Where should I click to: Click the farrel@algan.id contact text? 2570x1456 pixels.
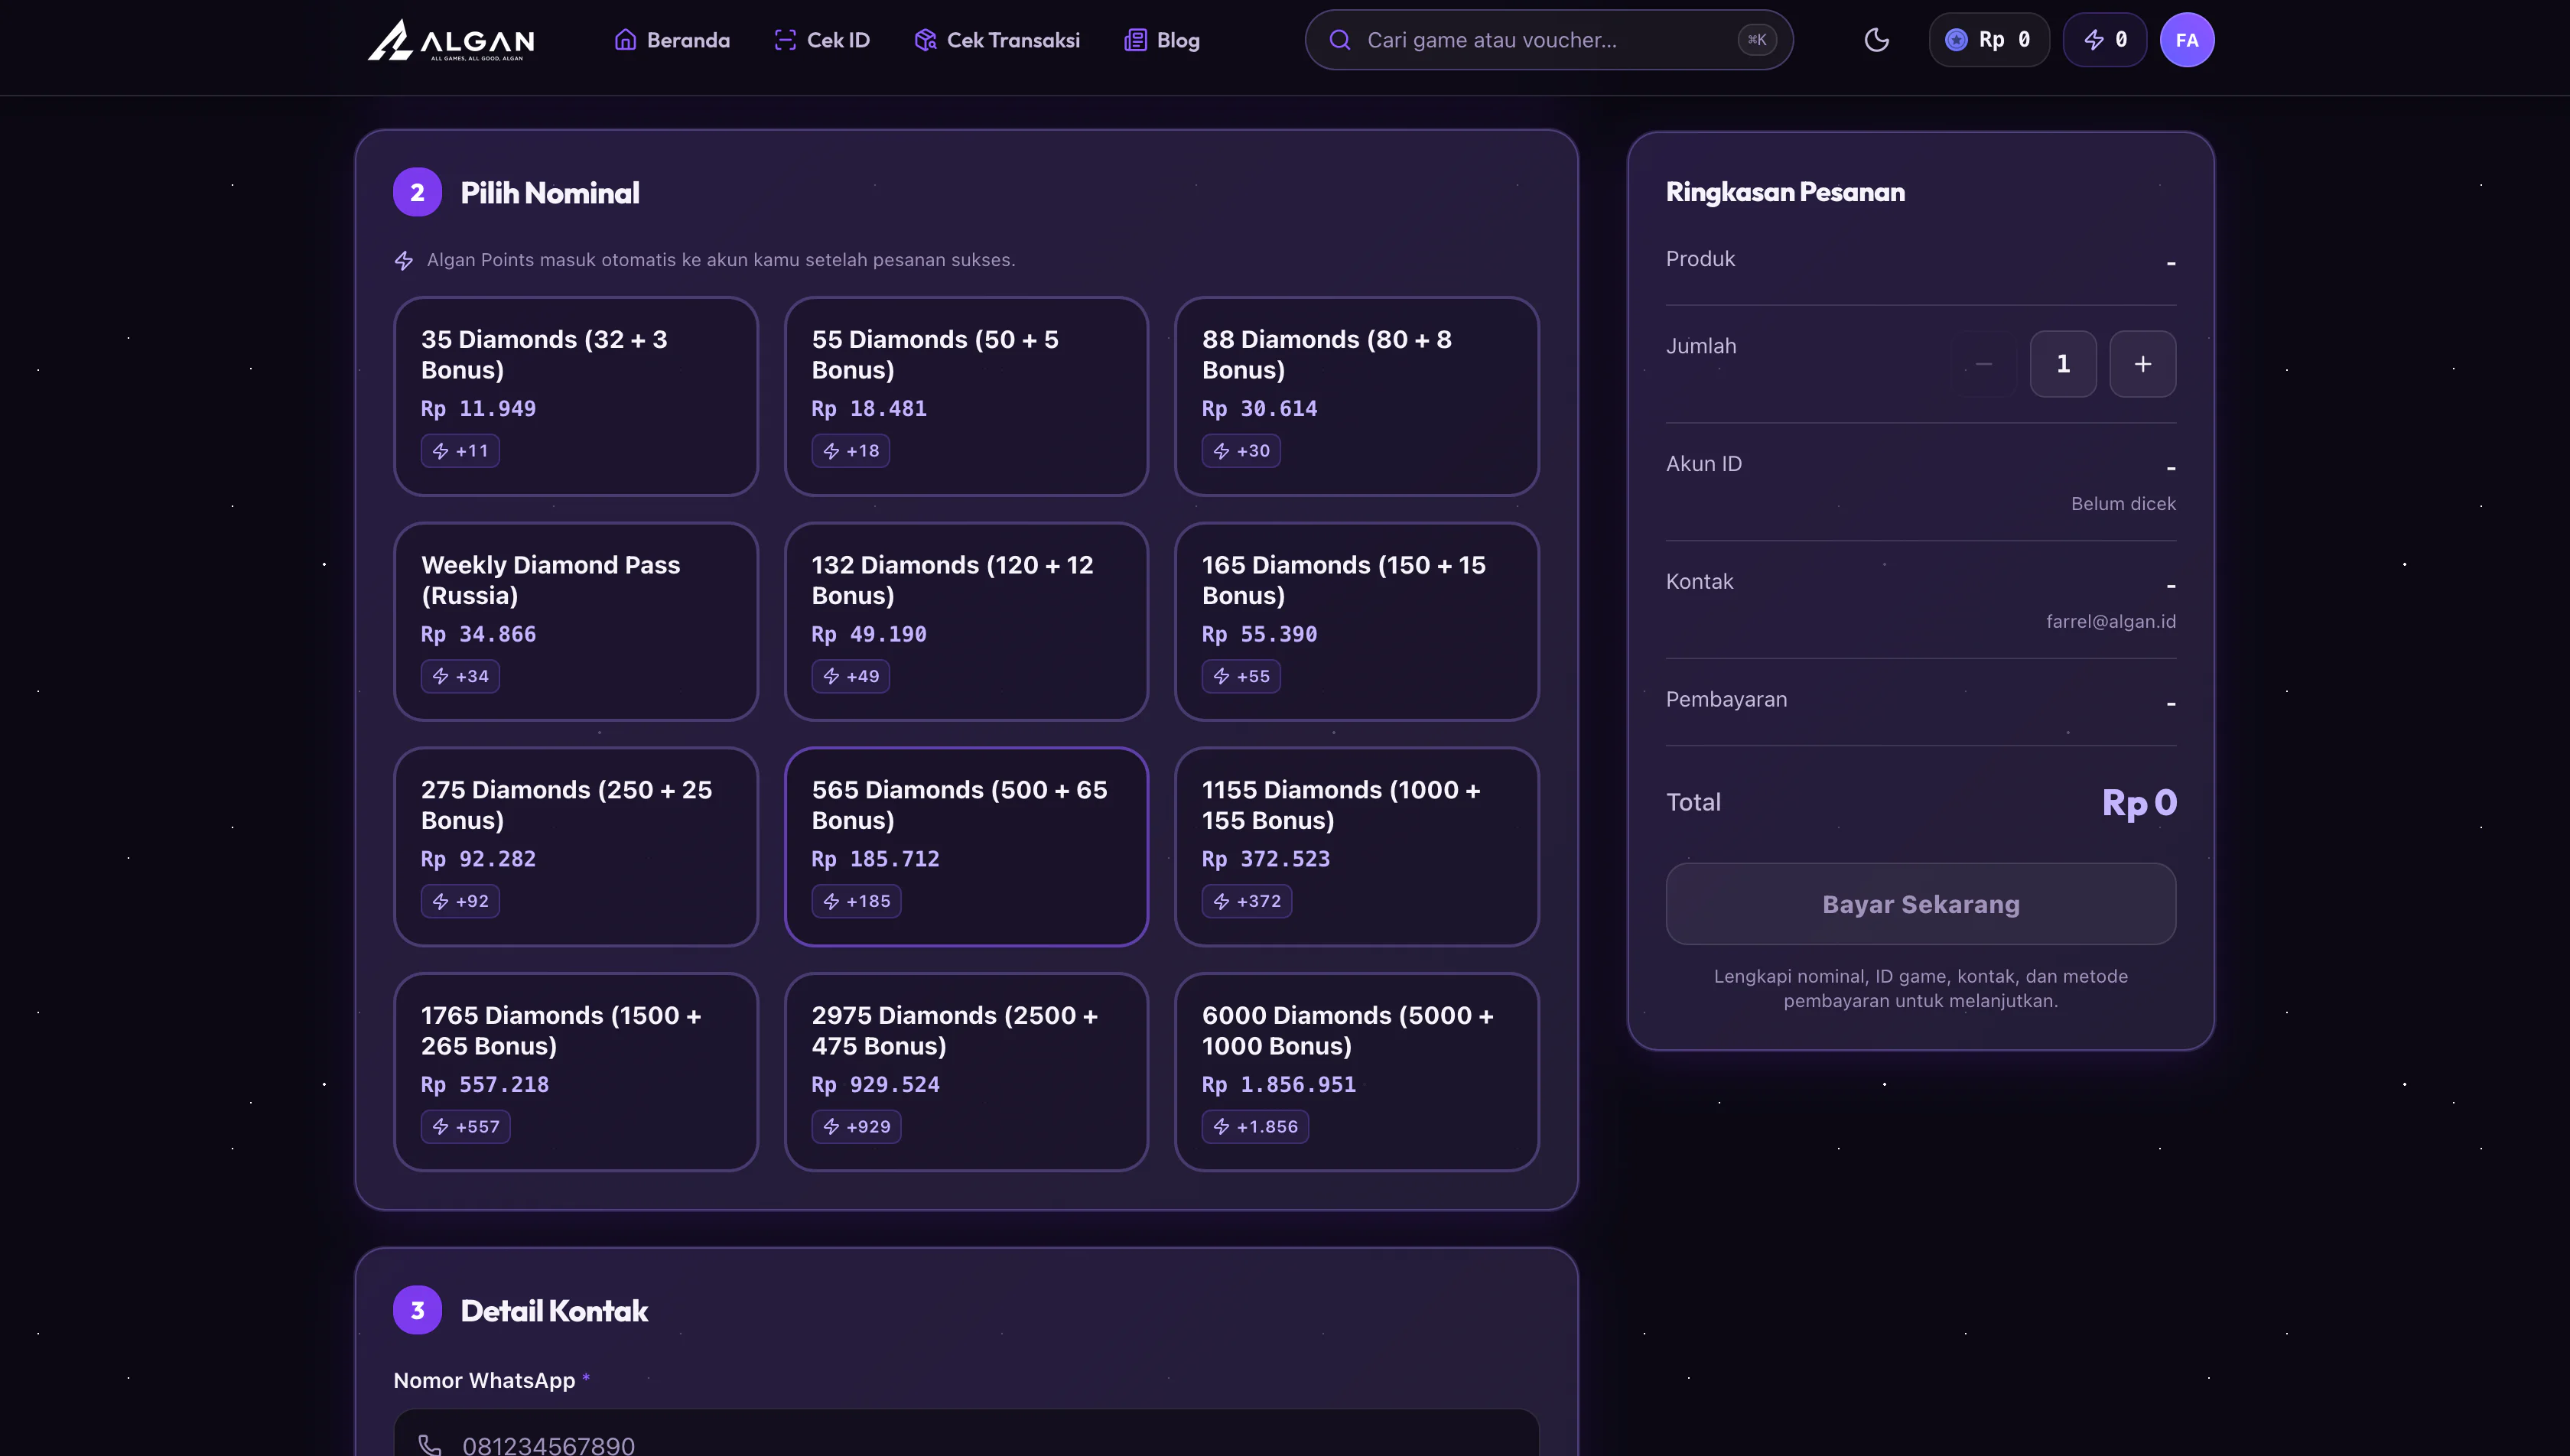click(x=2110, y=621)
